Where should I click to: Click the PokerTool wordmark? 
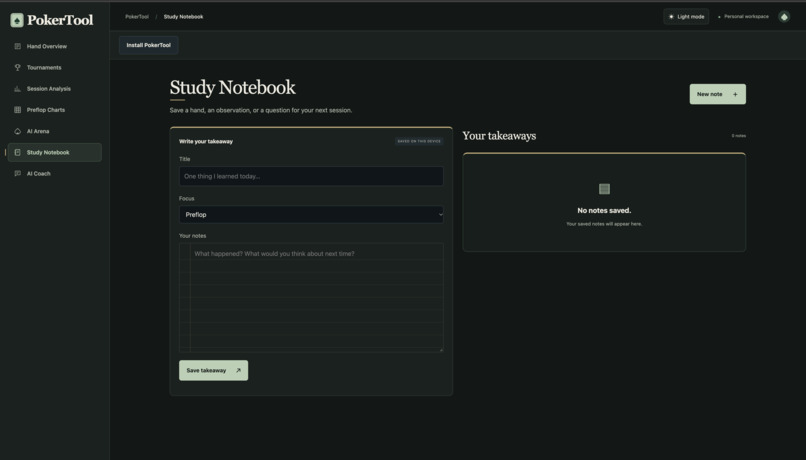click(x=60, y=20)
